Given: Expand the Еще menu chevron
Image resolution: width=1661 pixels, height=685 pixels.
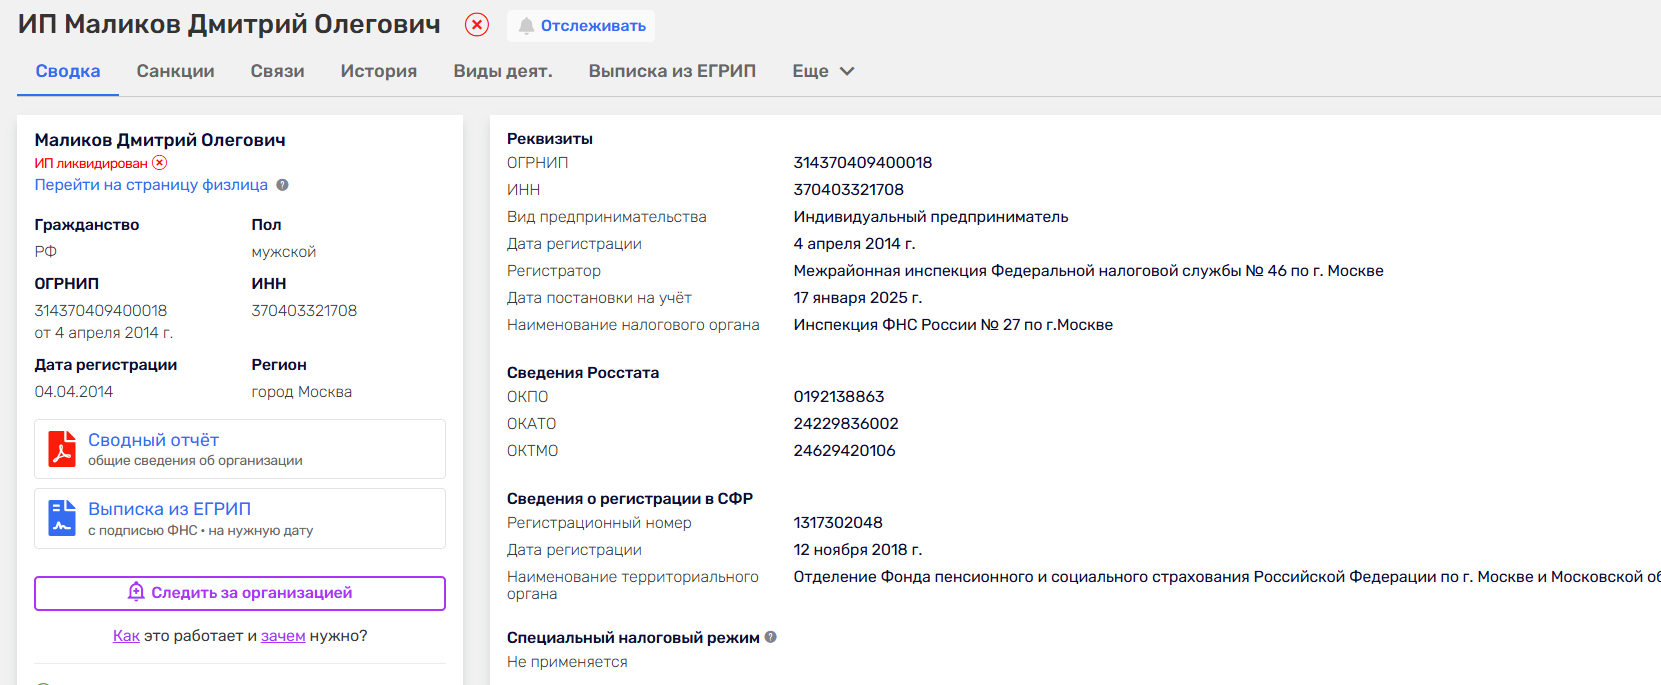Looking at the screenshot, I should click(x=847, y=71).
